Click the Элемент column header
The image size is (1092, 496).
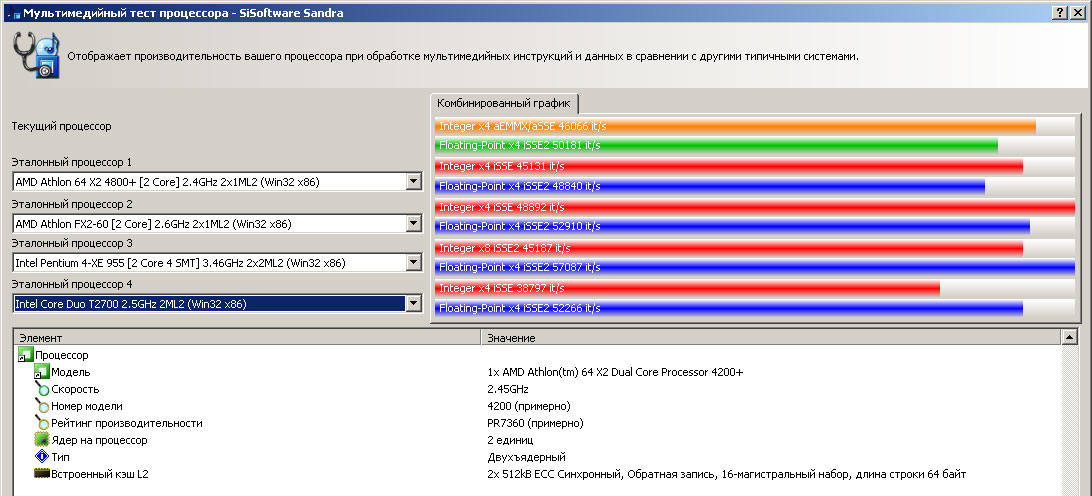click(247, 338)
